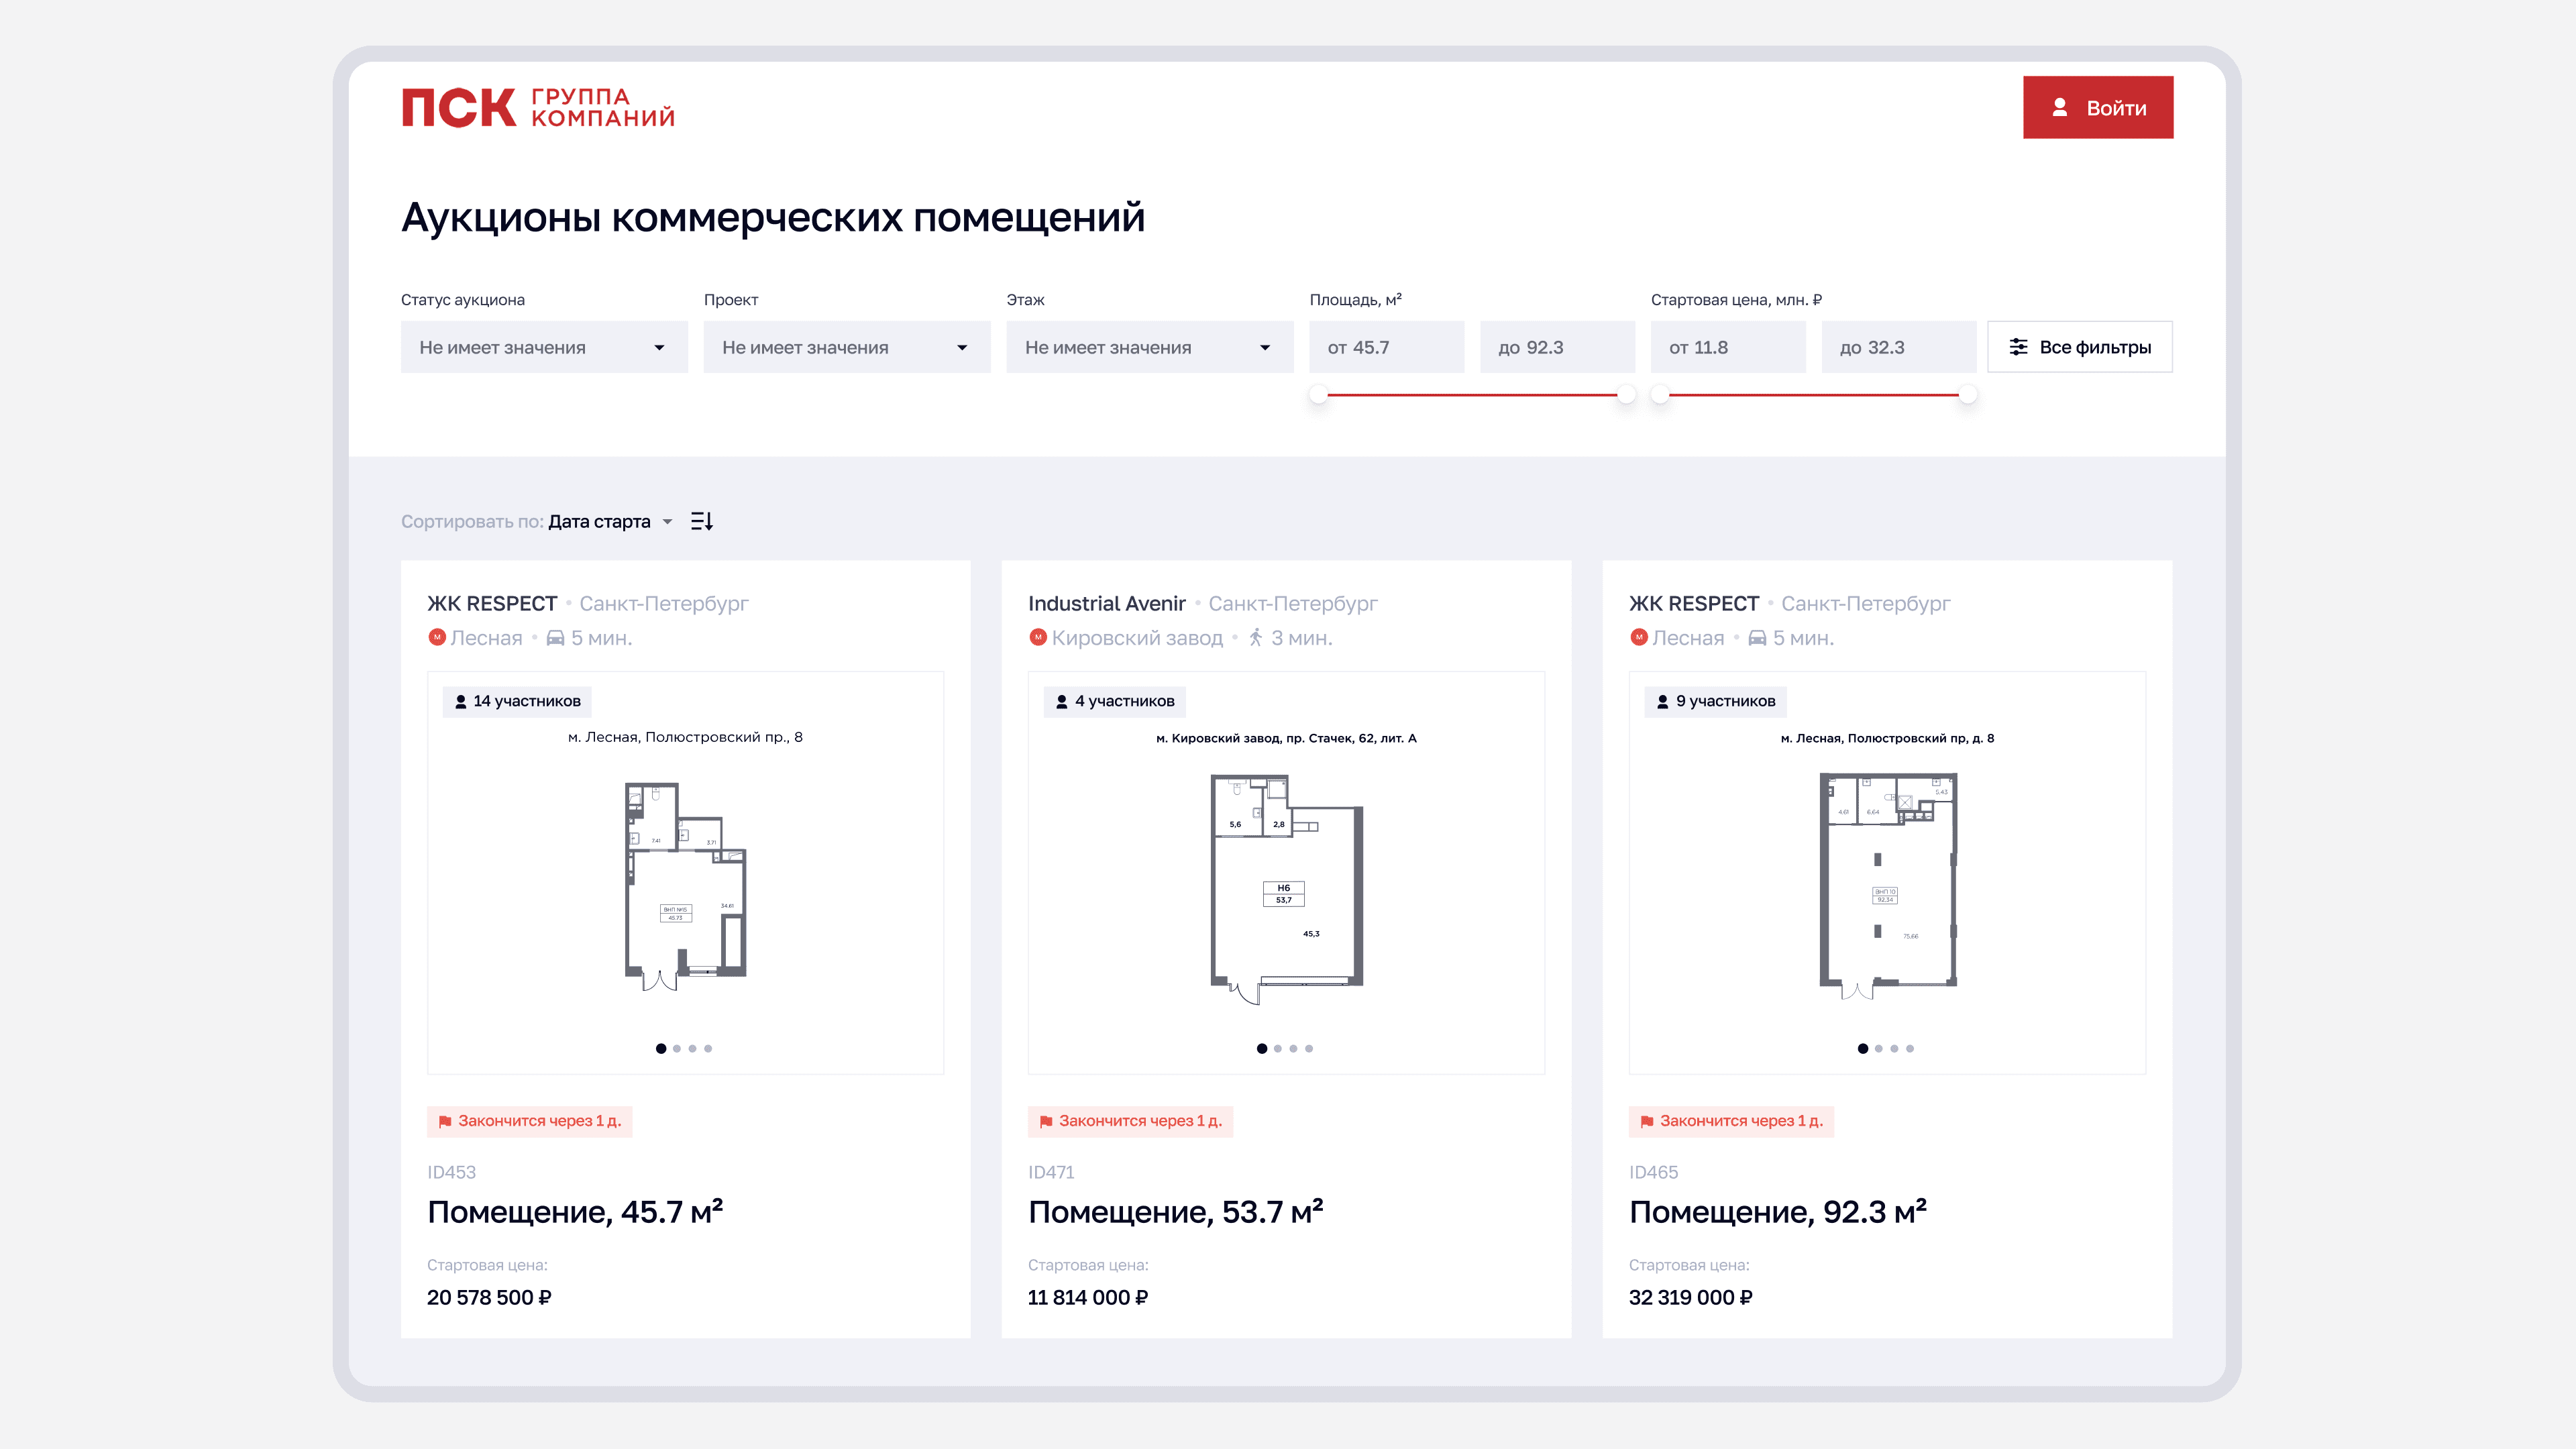This screenshot has width=2576, height=1449.
Task: Open the "Этаж" dropdown
Action: [x=1149, y=347]
